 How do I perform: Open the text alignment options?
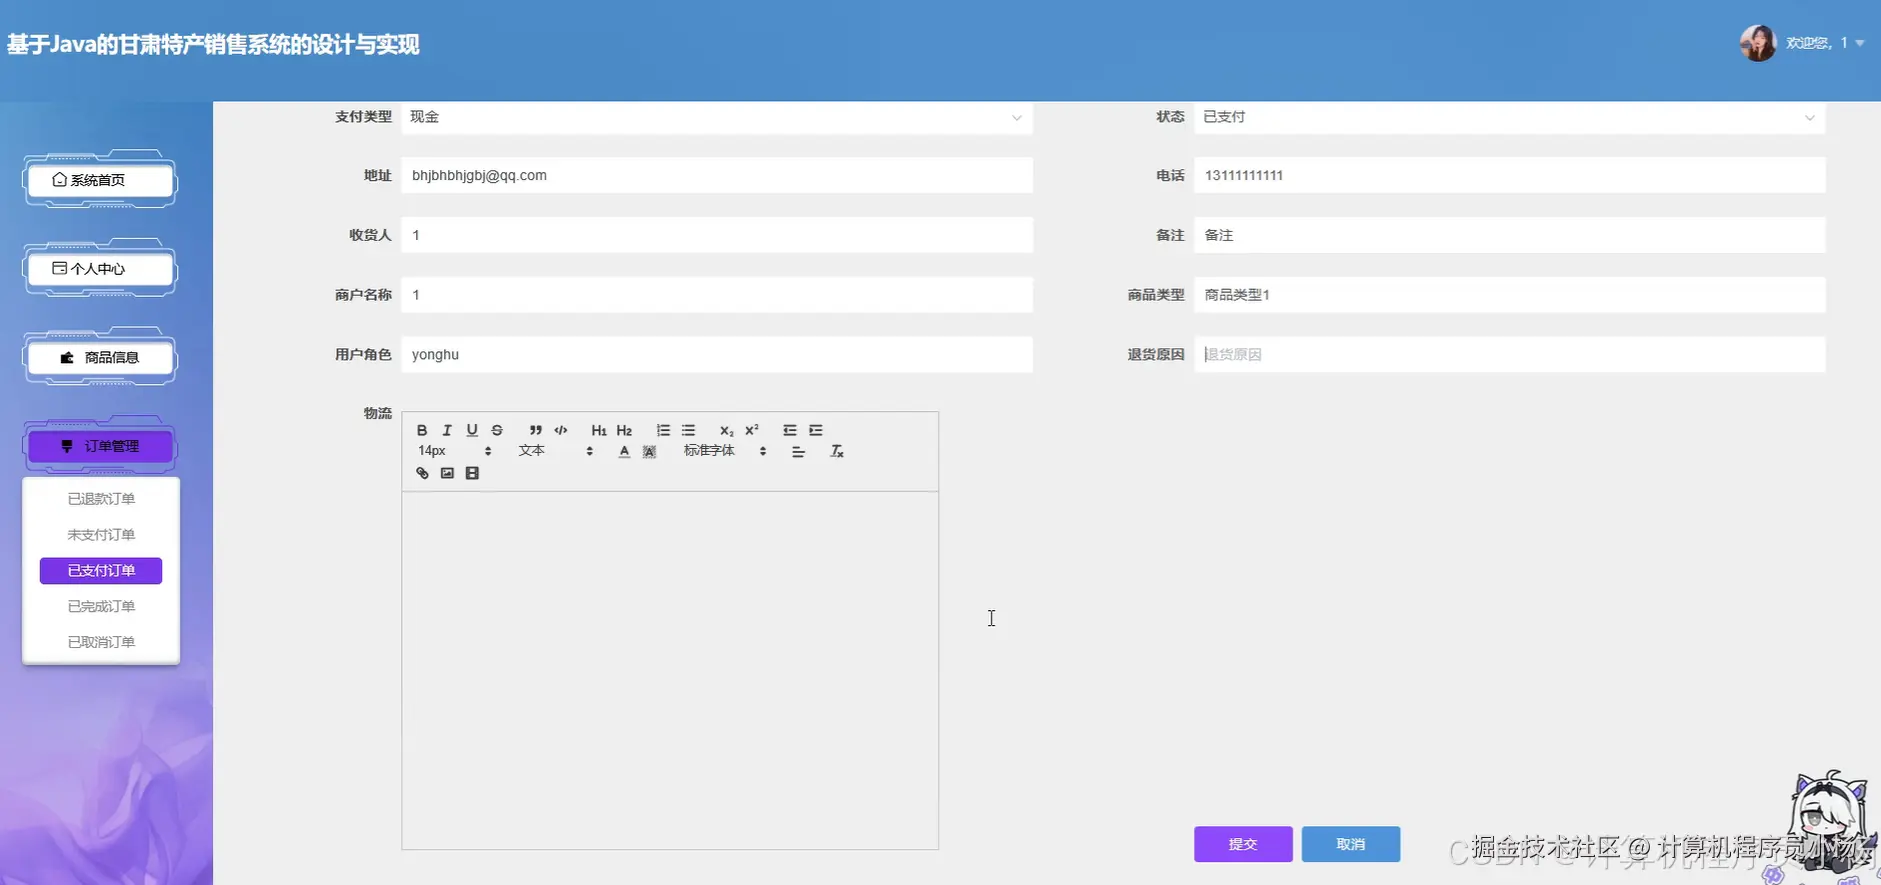[798, 451]
